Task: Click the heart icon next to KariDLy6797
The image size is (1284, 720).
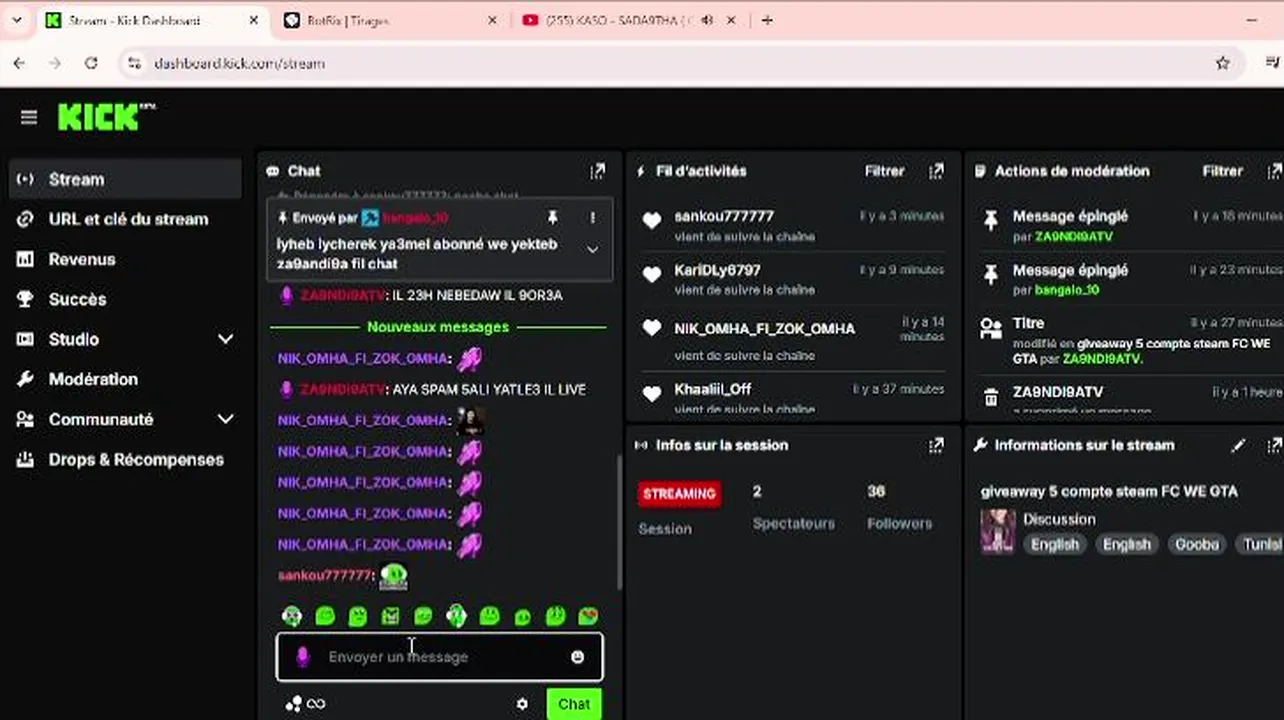Action: pyautogui.click(x=652, y=274)
